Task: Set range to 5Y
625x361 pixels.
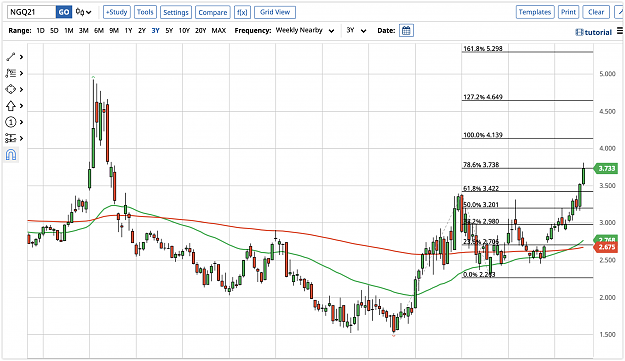Action: click(169, 31)
